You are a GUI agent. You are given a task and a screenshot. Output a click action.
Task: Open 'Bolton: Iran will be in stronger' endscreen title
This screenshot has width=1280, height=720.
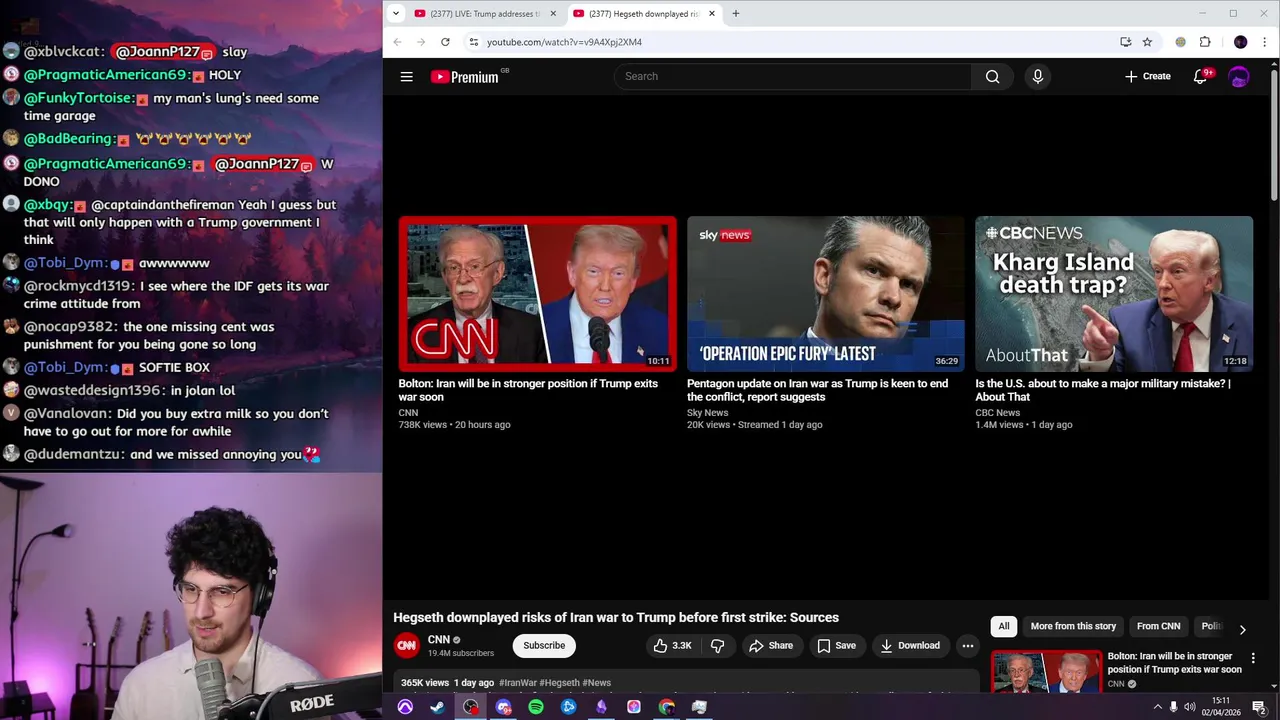pyautogui.click(x=528, y=390)
